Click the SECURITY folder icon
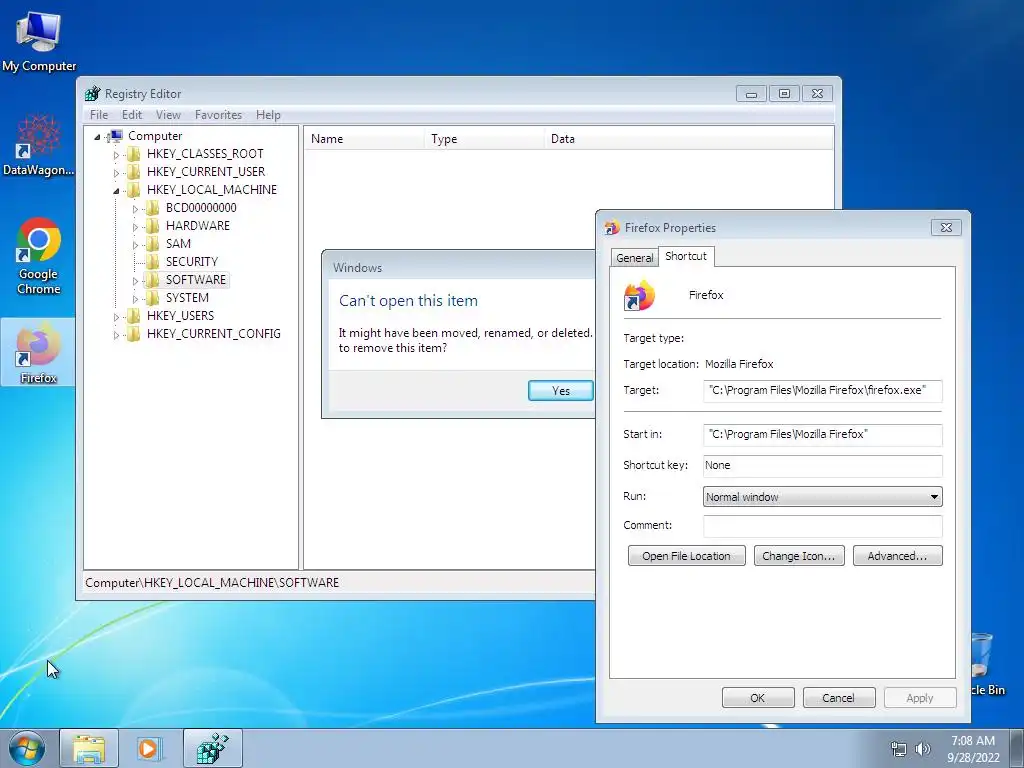This screenshot has height=768, width=1024. pos(152,262)
